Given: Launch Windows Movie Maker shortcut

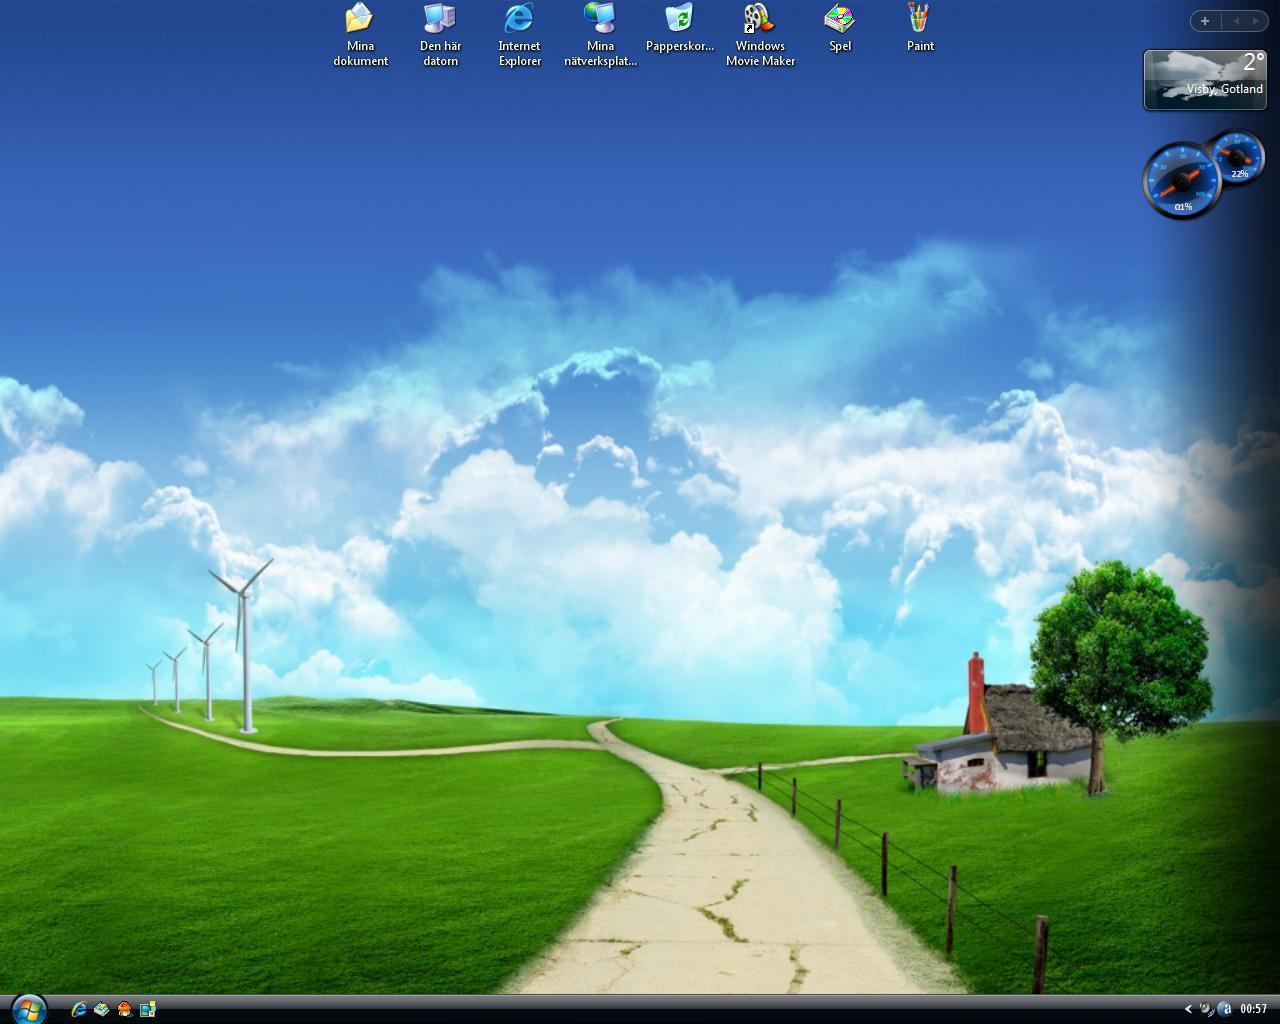Looking at the screenshot, I should (760, 19).
